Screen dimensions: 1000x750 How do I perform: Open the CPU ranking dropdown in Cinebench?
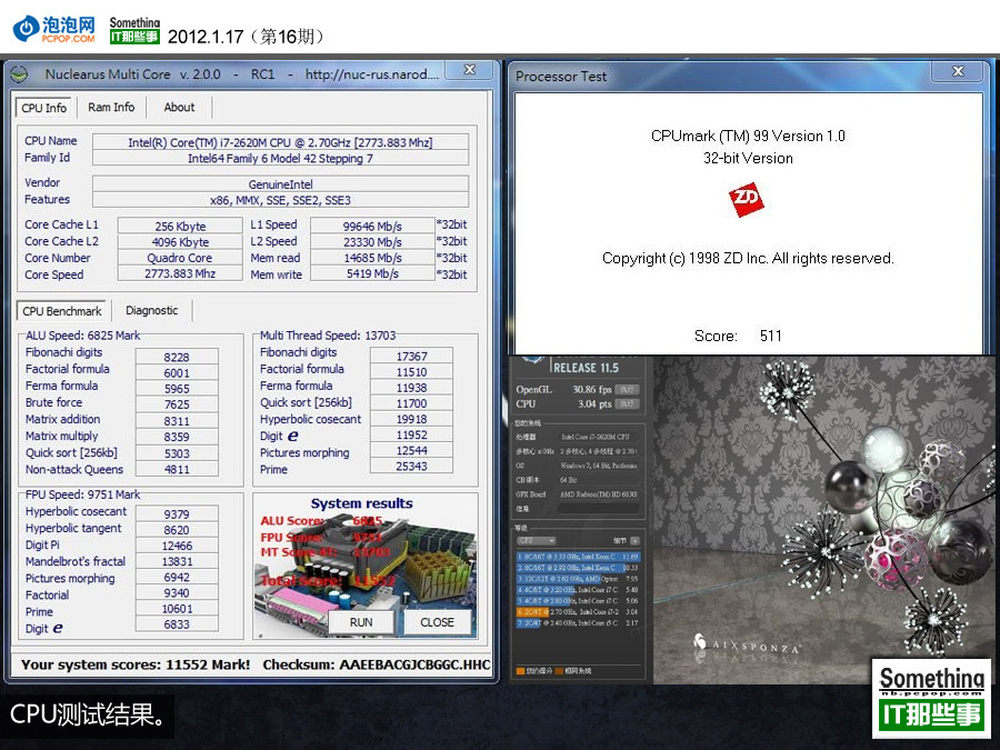click(536, 541)
